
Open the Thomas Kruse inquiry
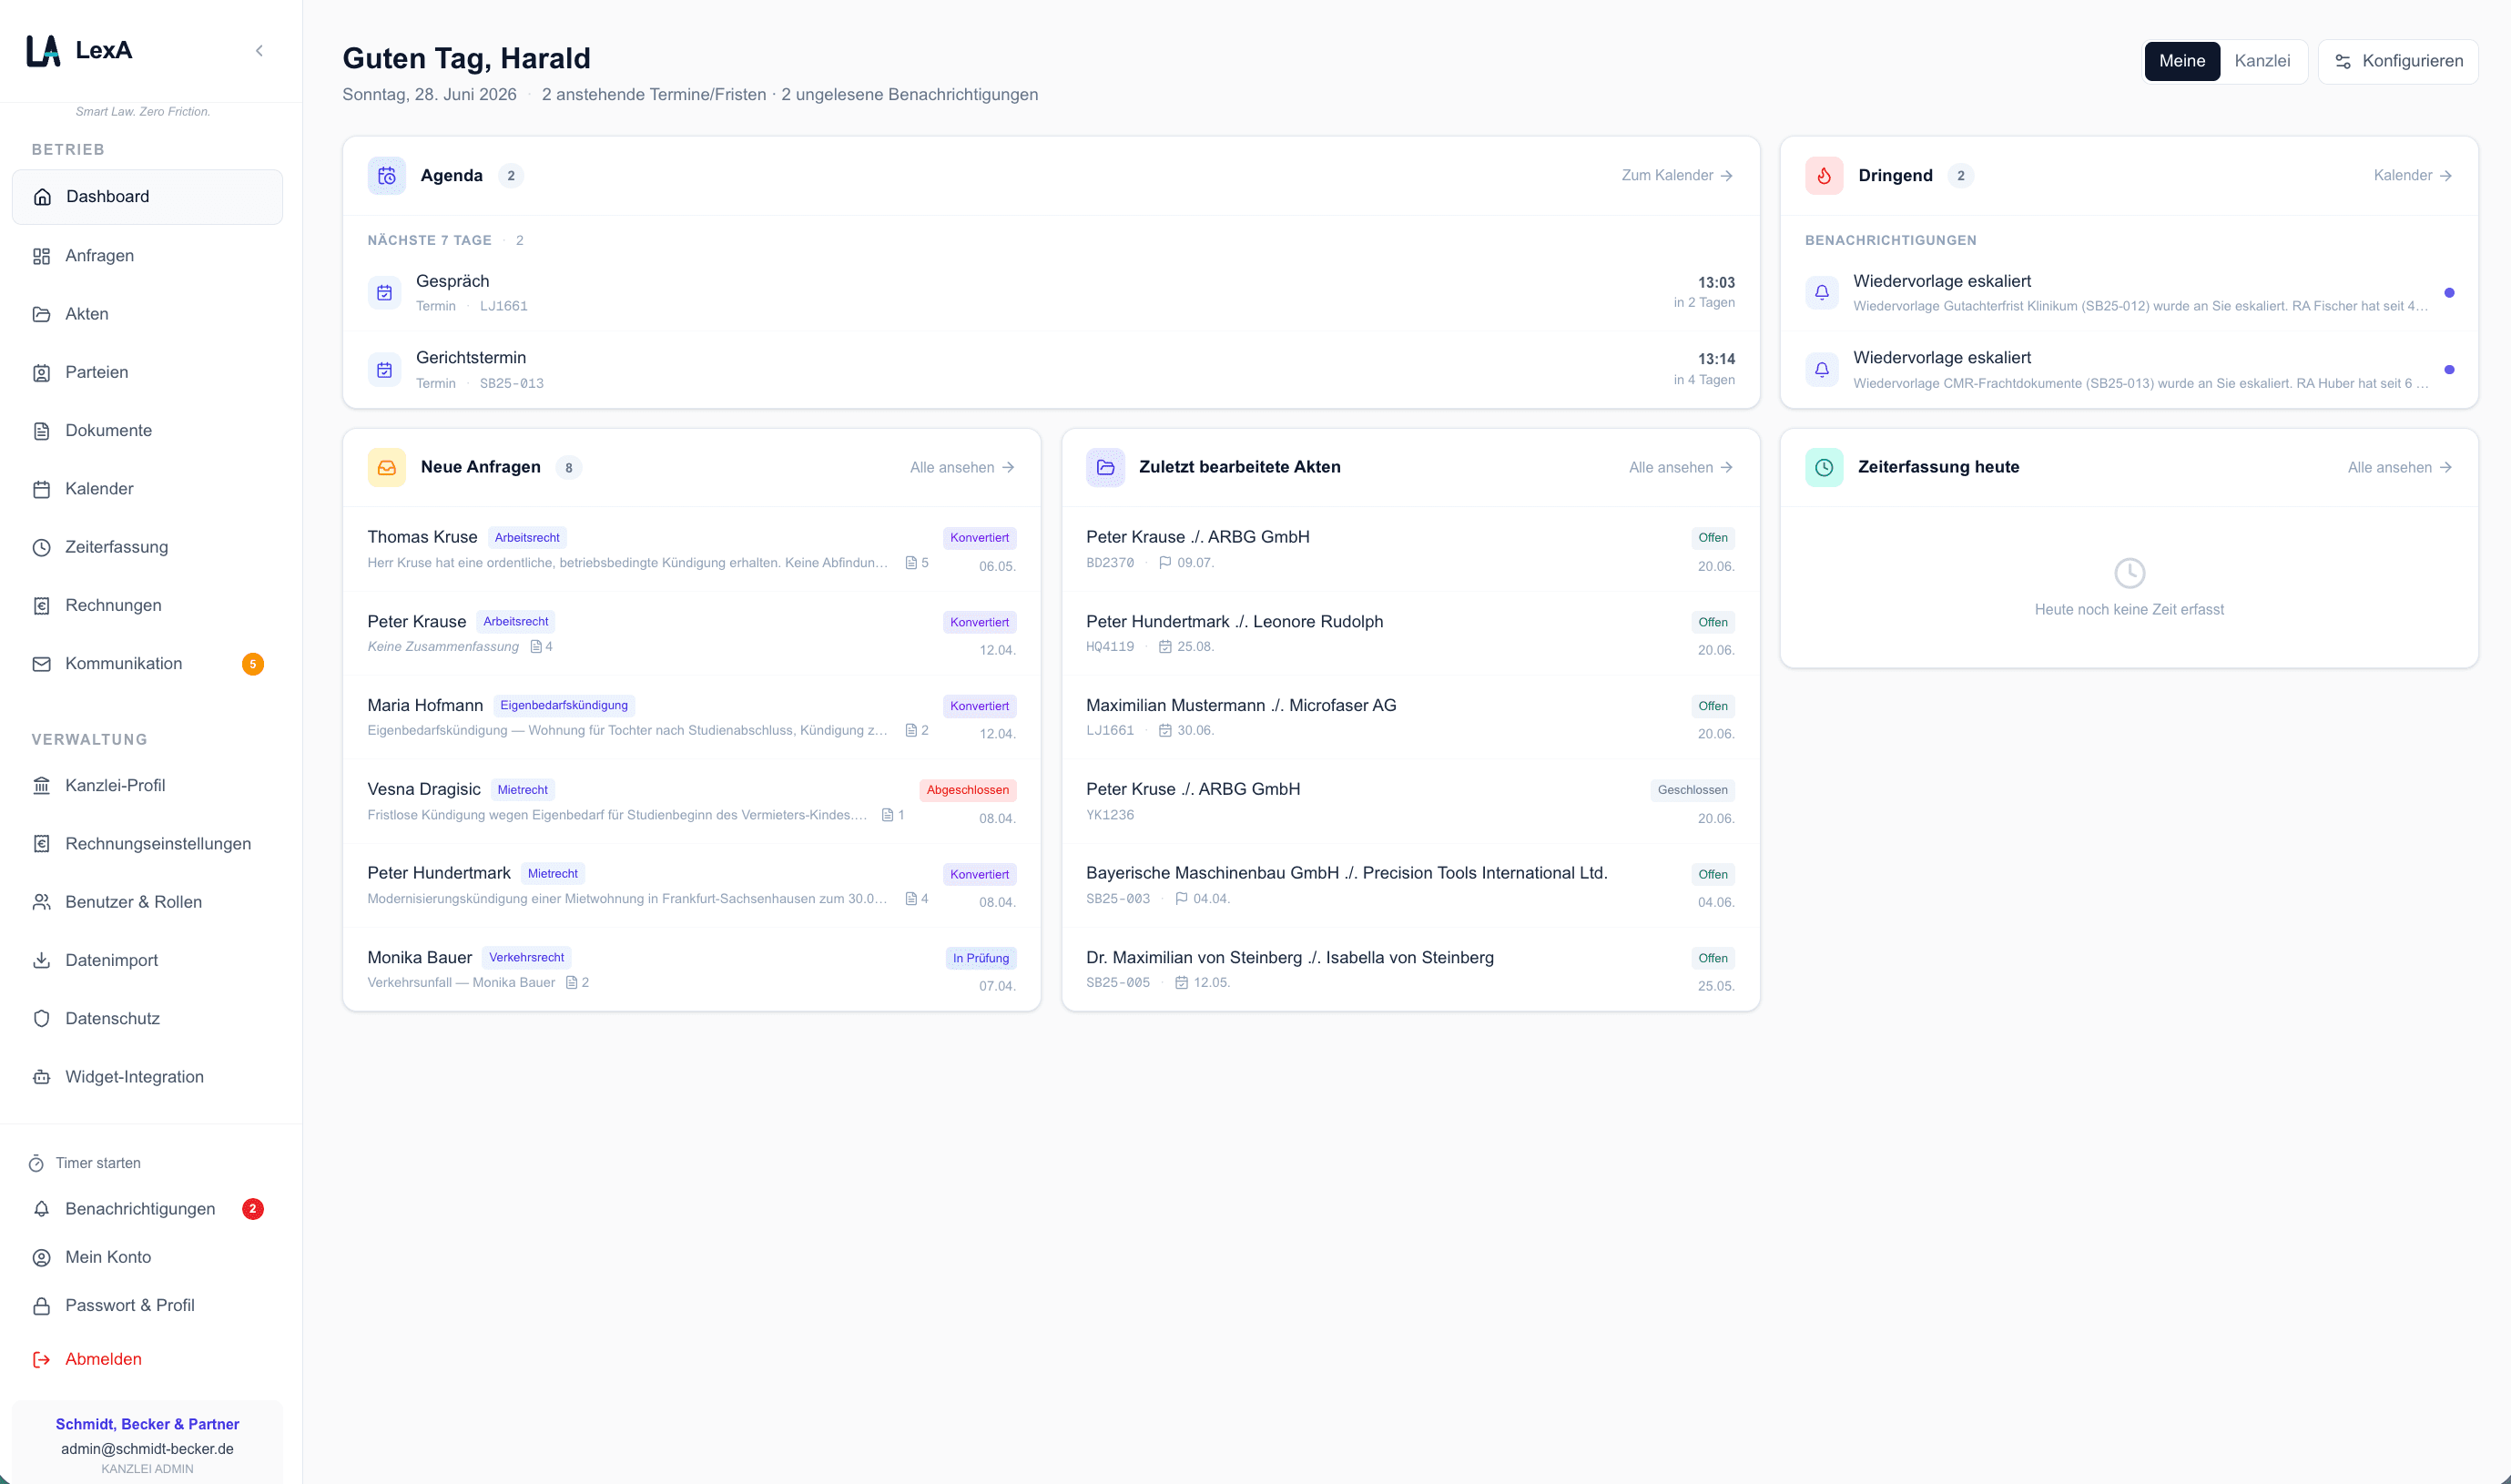coord(691,550)
